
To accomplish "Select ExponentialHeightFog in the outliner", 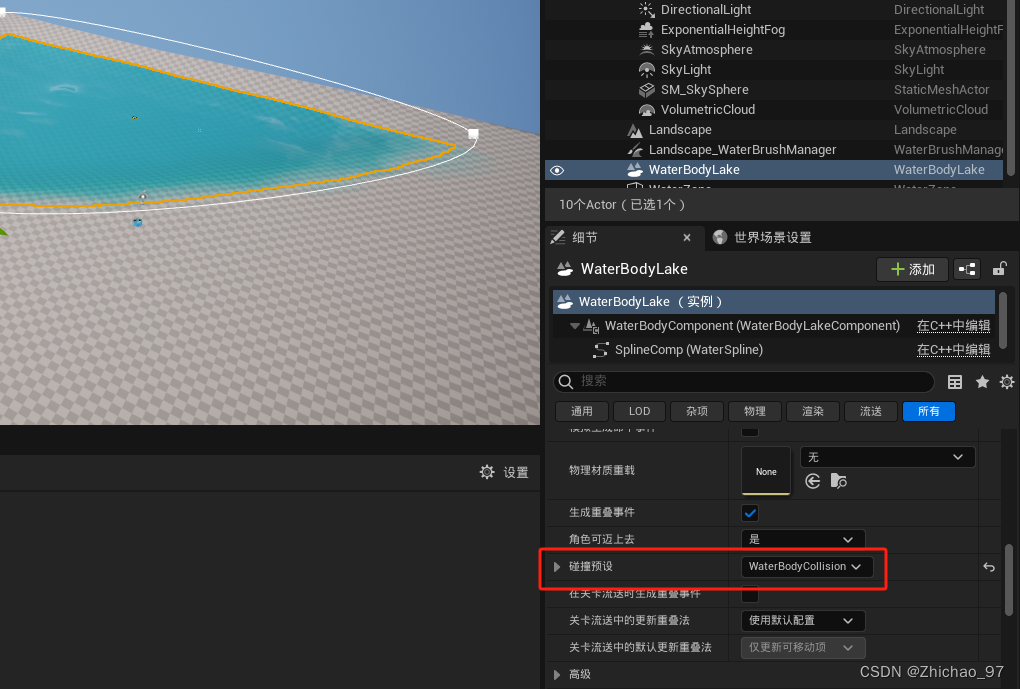I will pos(774,30).
